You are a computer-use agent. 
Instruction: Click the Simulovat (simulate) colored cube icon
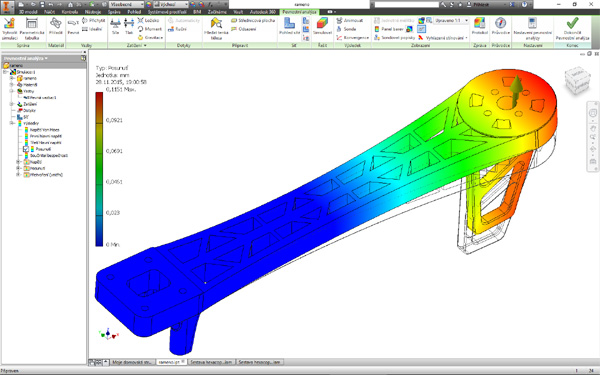[322, 23]
